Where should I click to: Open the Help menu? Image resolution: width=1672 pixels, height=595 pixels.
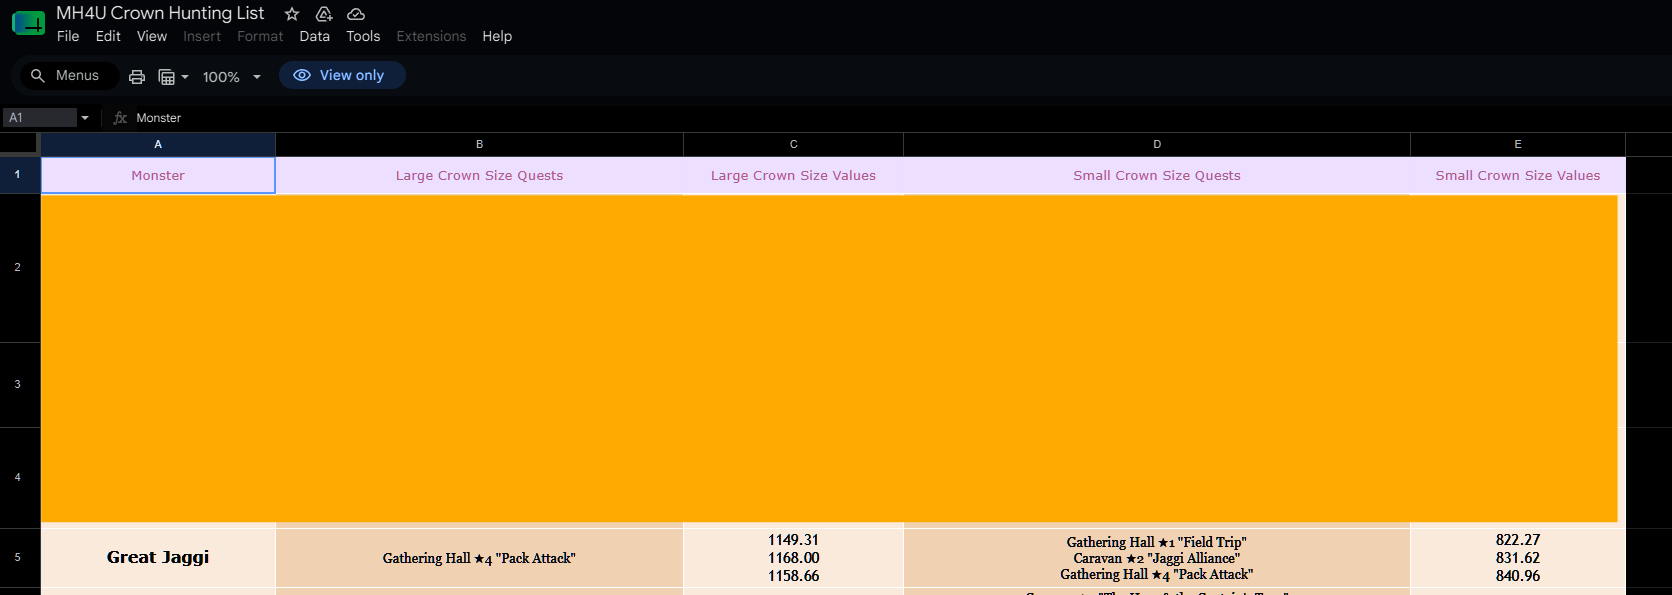tap(497, 36)
